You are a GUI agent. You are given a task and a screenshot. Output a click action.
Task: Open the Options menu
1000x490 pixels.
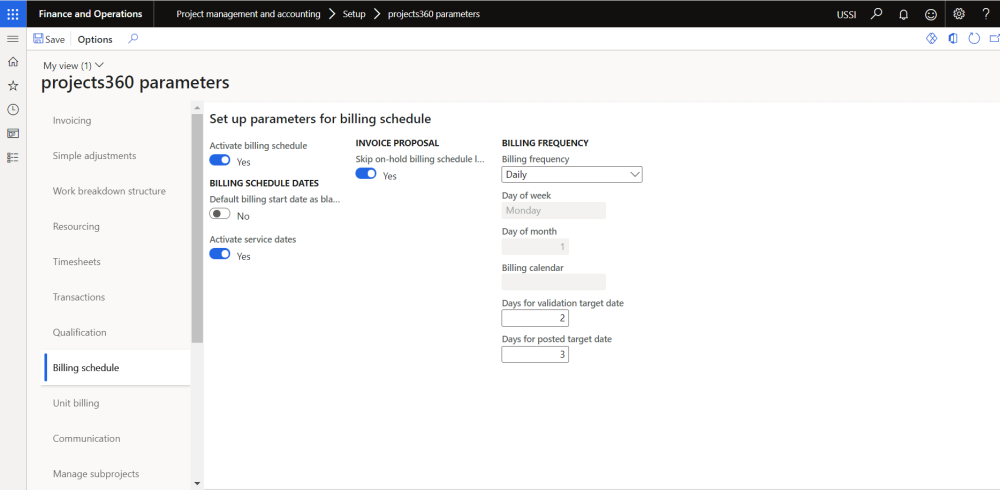tap(95, 39)
